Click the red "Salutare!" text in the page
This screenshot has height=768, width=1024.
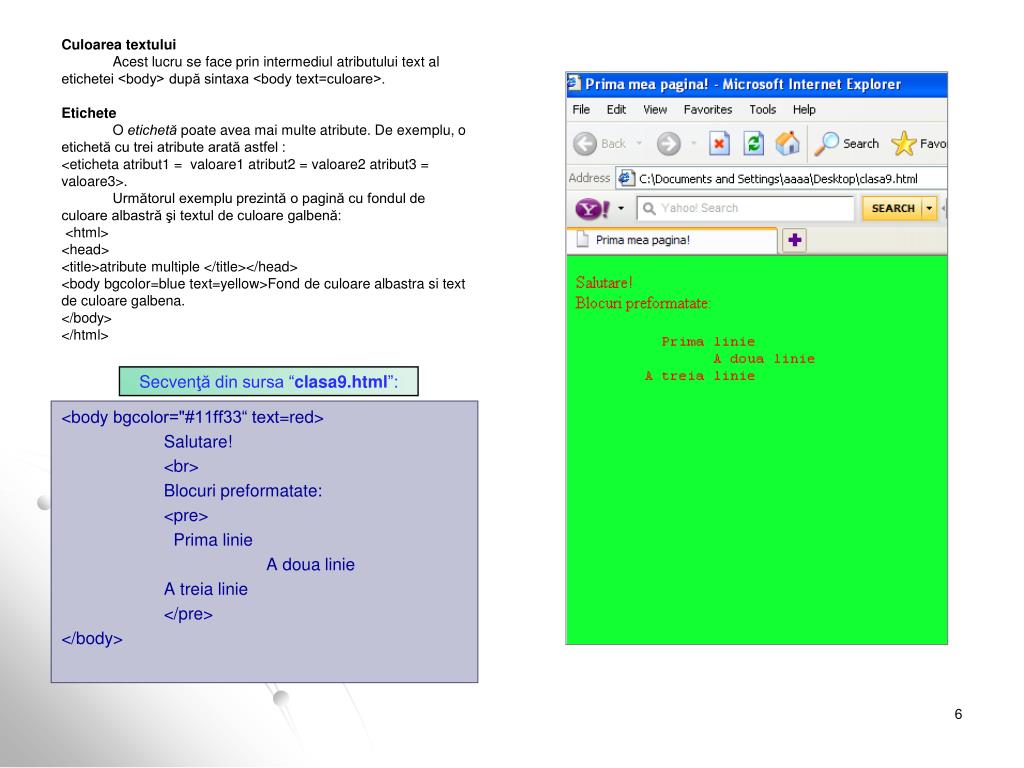(x=604, y=283)
